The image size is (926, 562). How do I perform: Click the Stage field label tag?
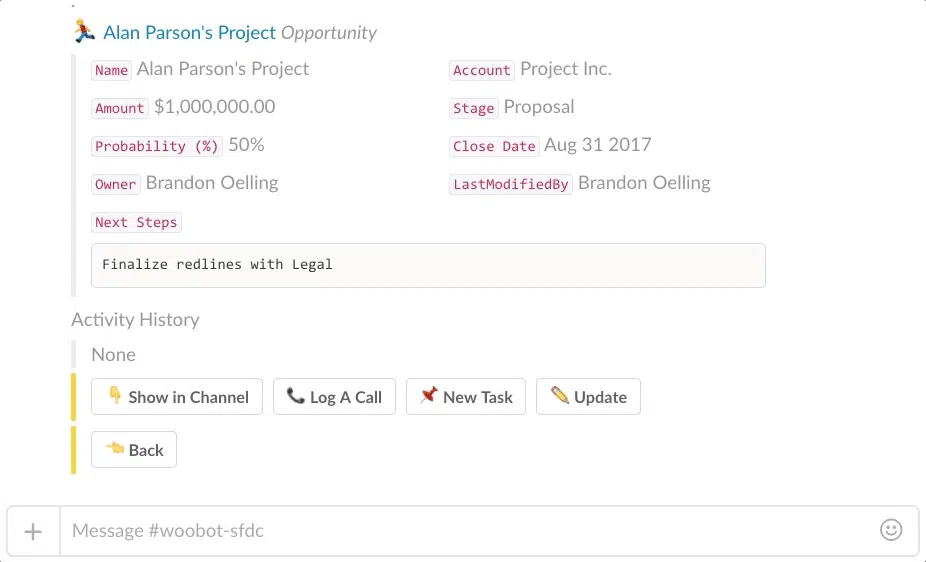(x=473, y=108)
